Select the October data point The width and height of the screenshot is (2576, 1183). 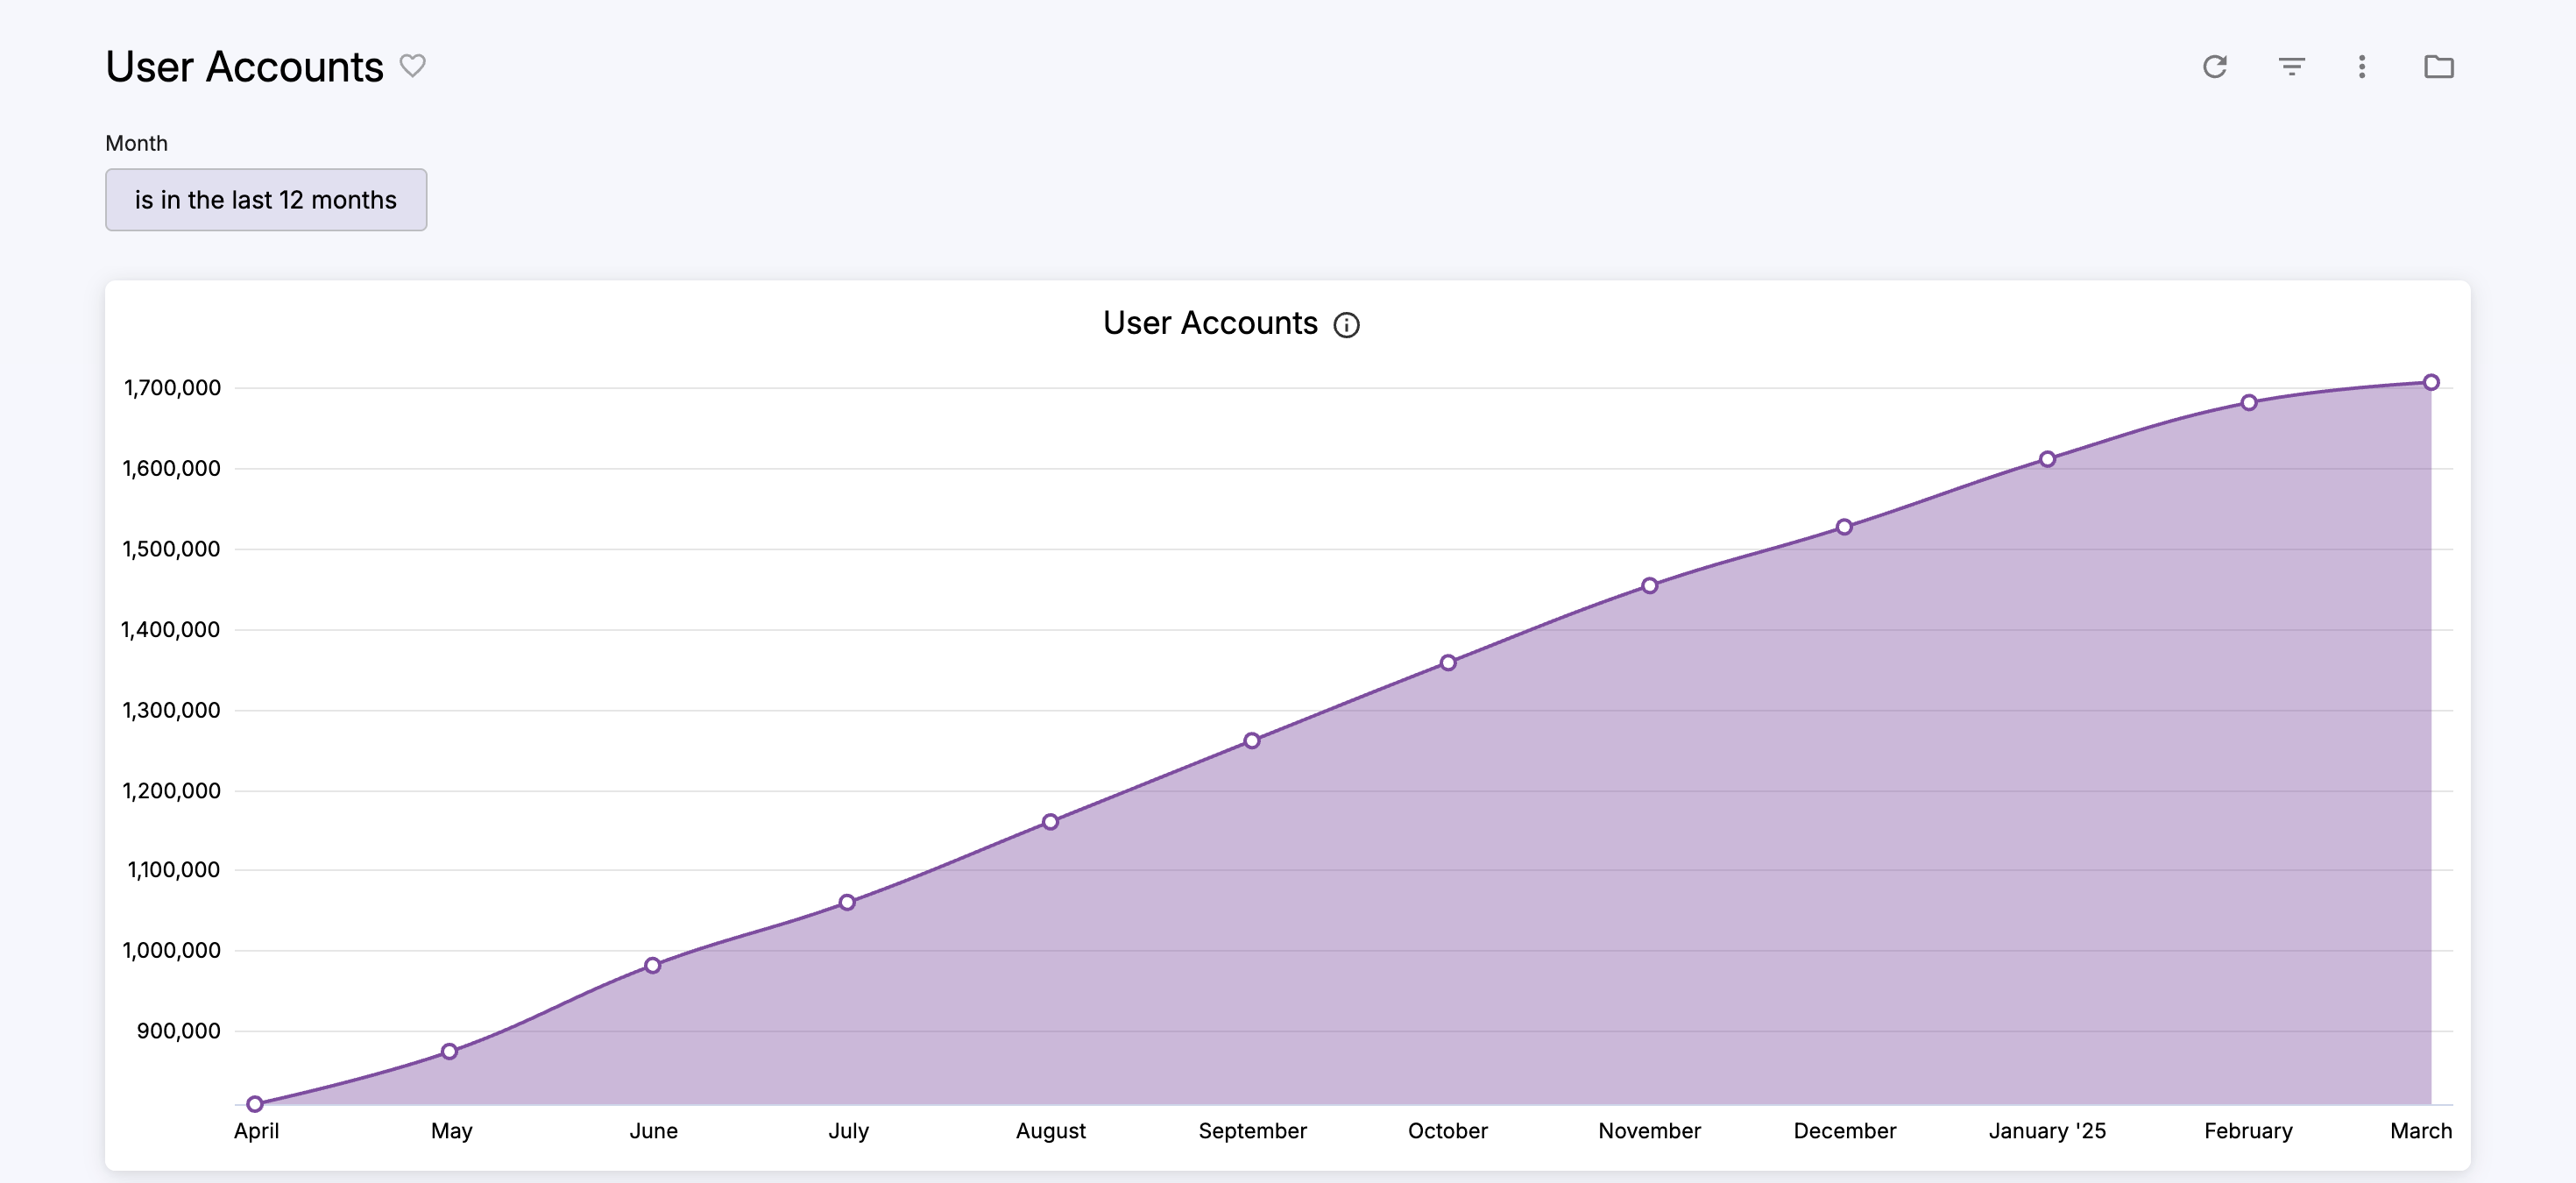(x=1448, y=662)
